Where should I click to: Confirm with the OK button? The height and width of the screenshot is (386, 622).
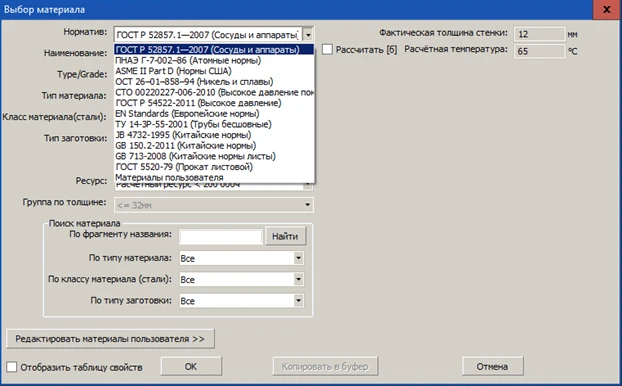191,367
